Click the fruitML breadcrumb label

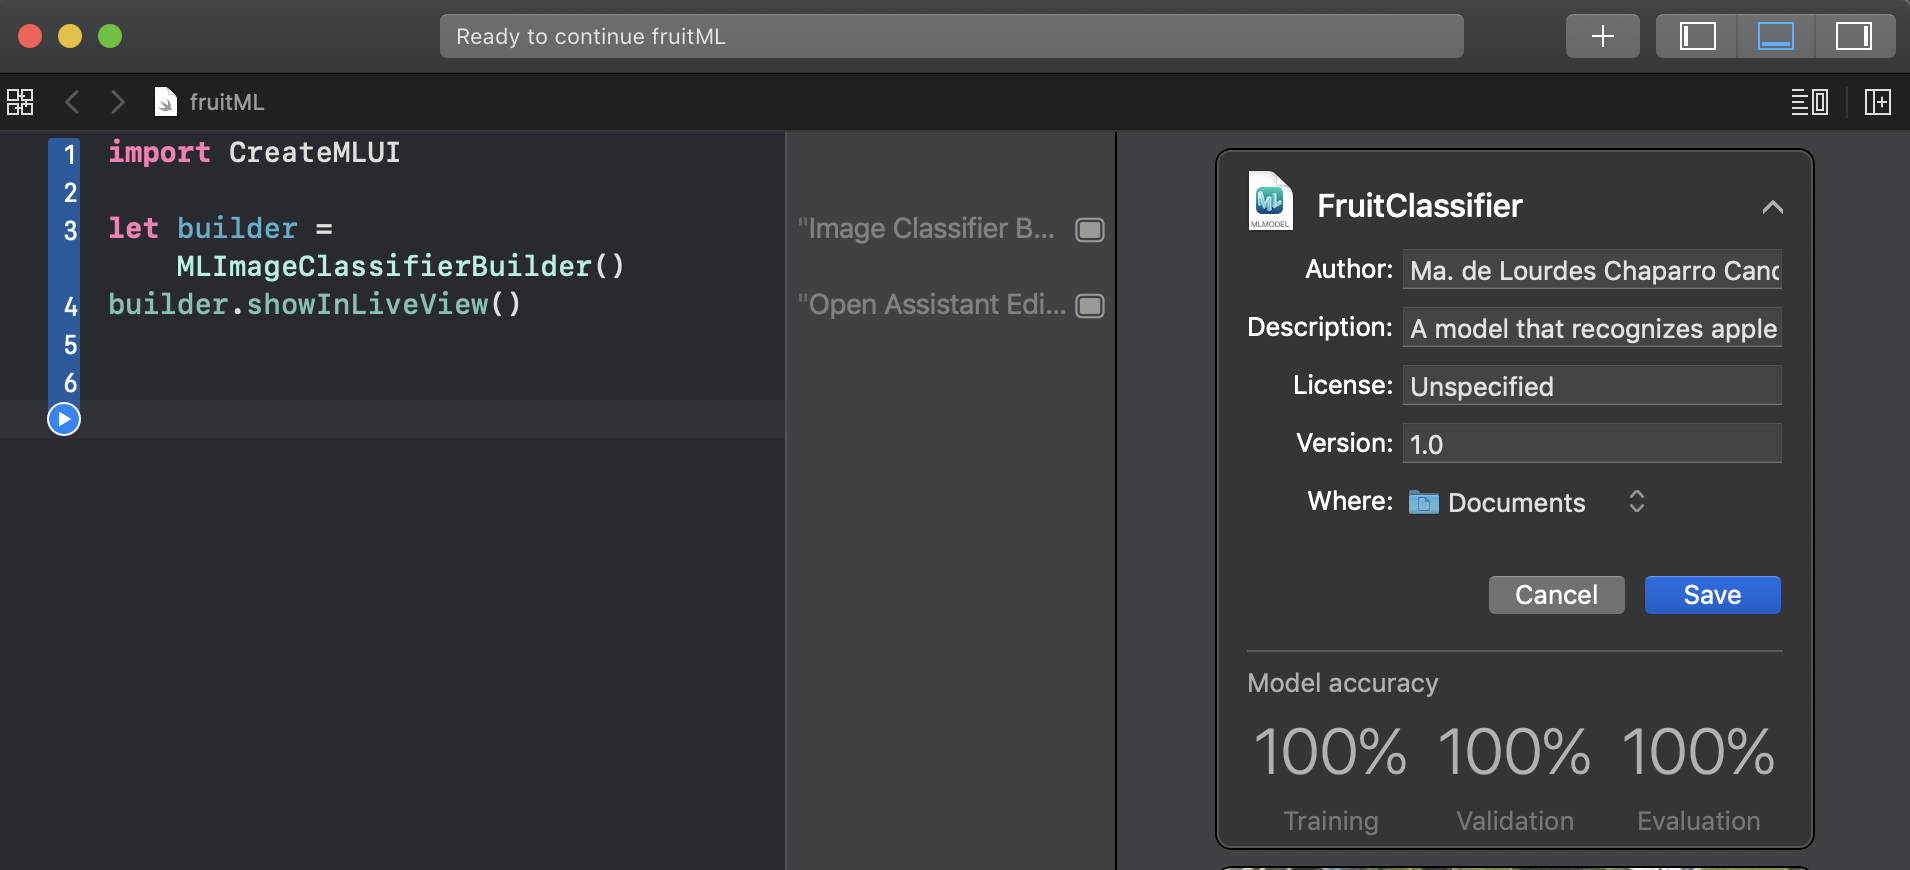tap(227, 102)
